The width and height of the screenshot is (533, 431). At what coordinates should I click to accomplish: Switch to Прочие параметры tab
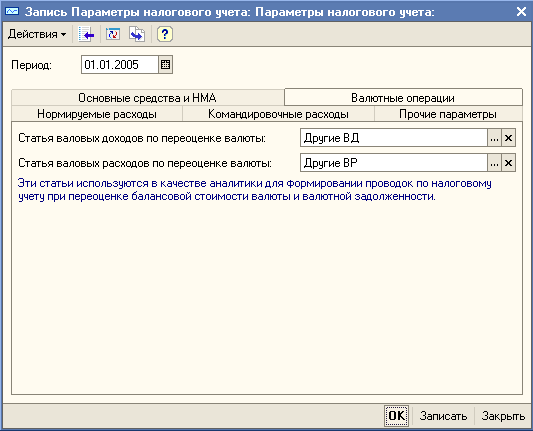[448, 114]
